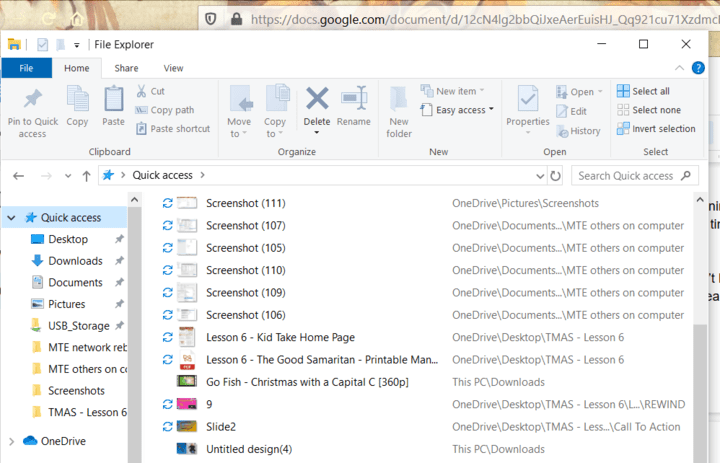
Task: Switch to the Share ribbon tab
Action: 126,68
